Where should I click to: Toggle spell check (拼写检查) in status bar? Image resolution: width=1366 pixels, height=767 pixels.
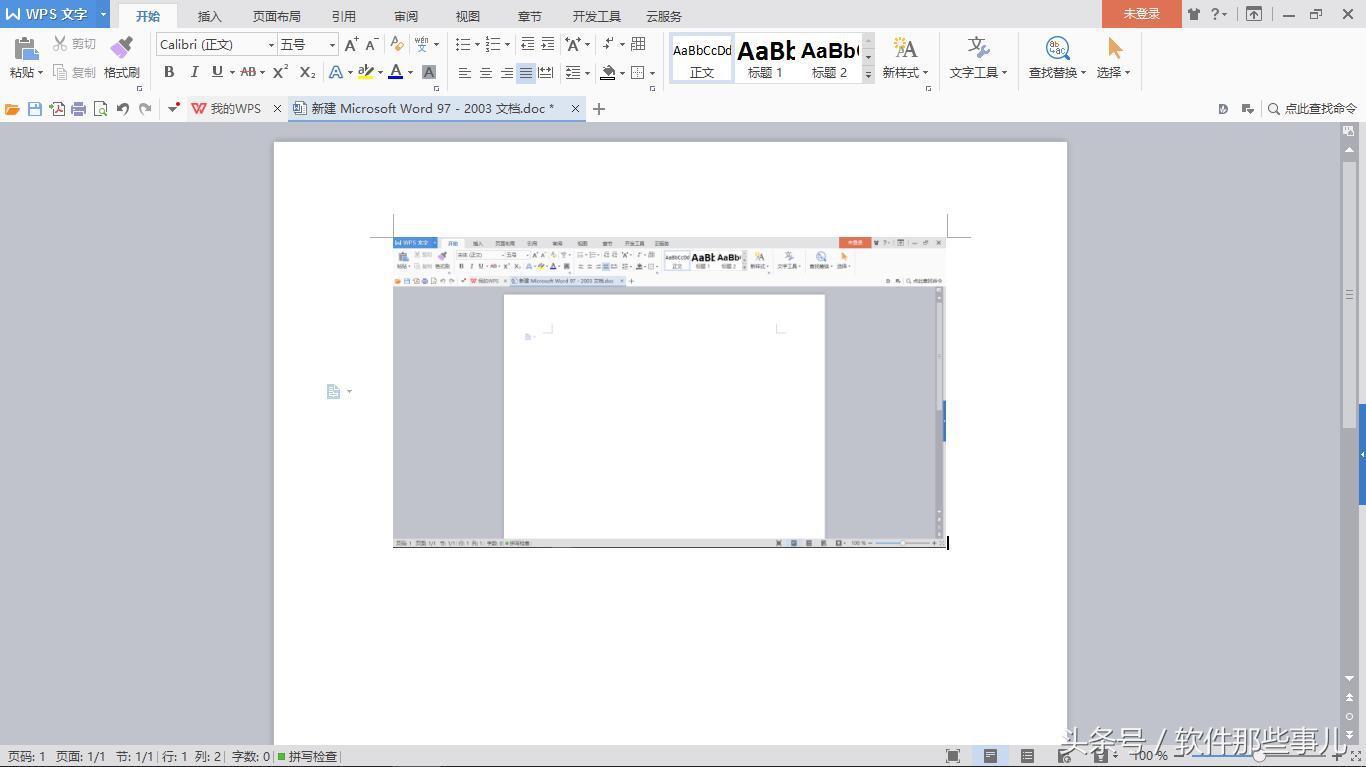[308, 757]
